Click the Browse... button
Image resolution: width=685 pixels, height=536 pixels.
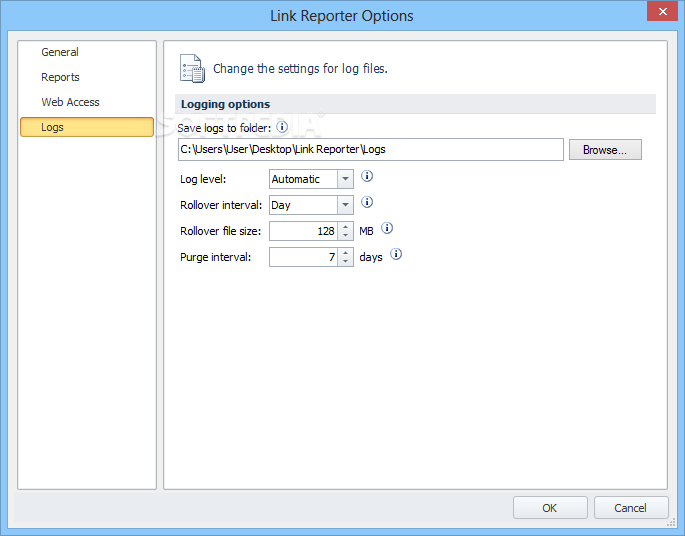pyautogui.click(x=605, y=150)
